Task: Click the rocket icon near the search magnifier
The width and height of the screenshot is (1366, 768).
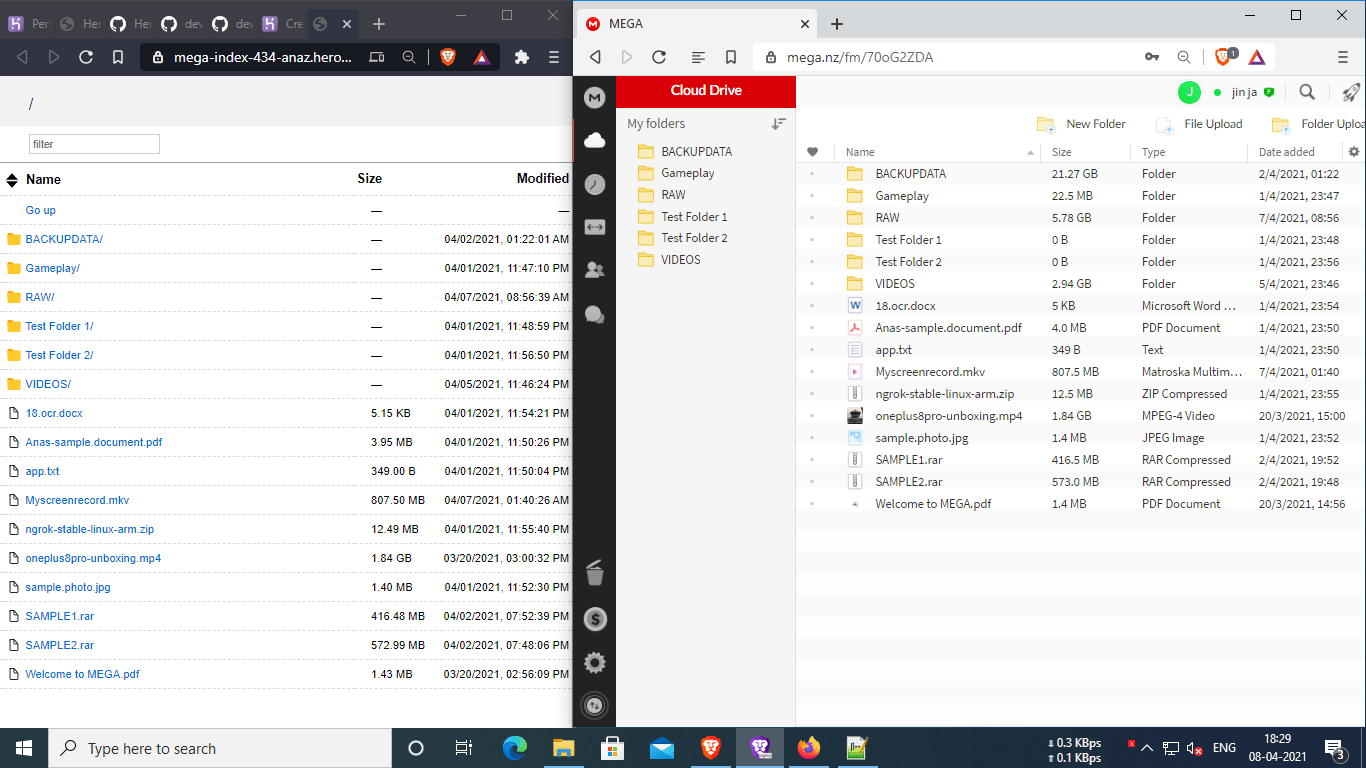Action: [1351, 92]
